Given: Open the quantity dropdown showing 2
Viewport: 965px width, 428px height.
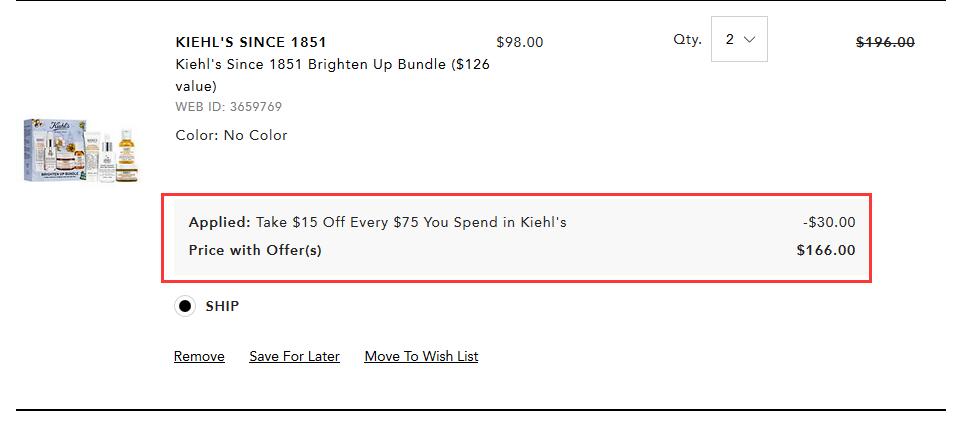Looking at the screenshot, I should (x=739, y=39).
